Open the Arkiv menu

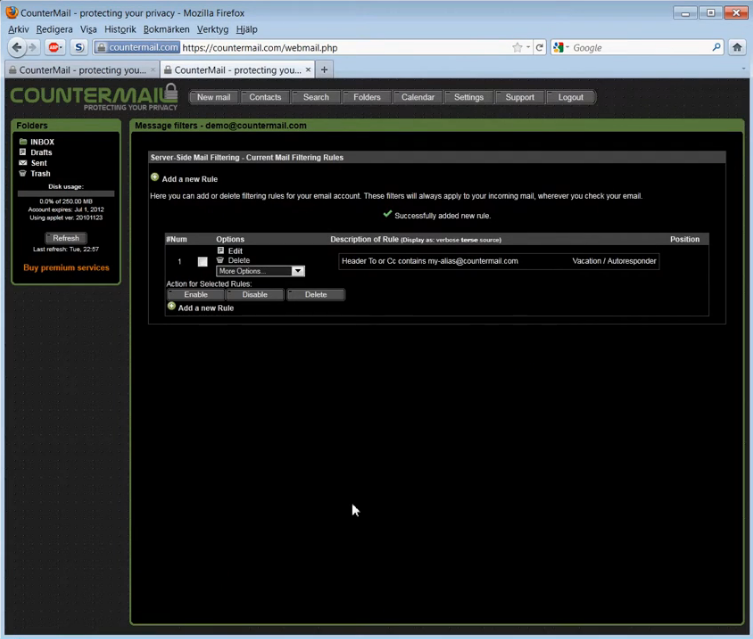click(18, 29)
